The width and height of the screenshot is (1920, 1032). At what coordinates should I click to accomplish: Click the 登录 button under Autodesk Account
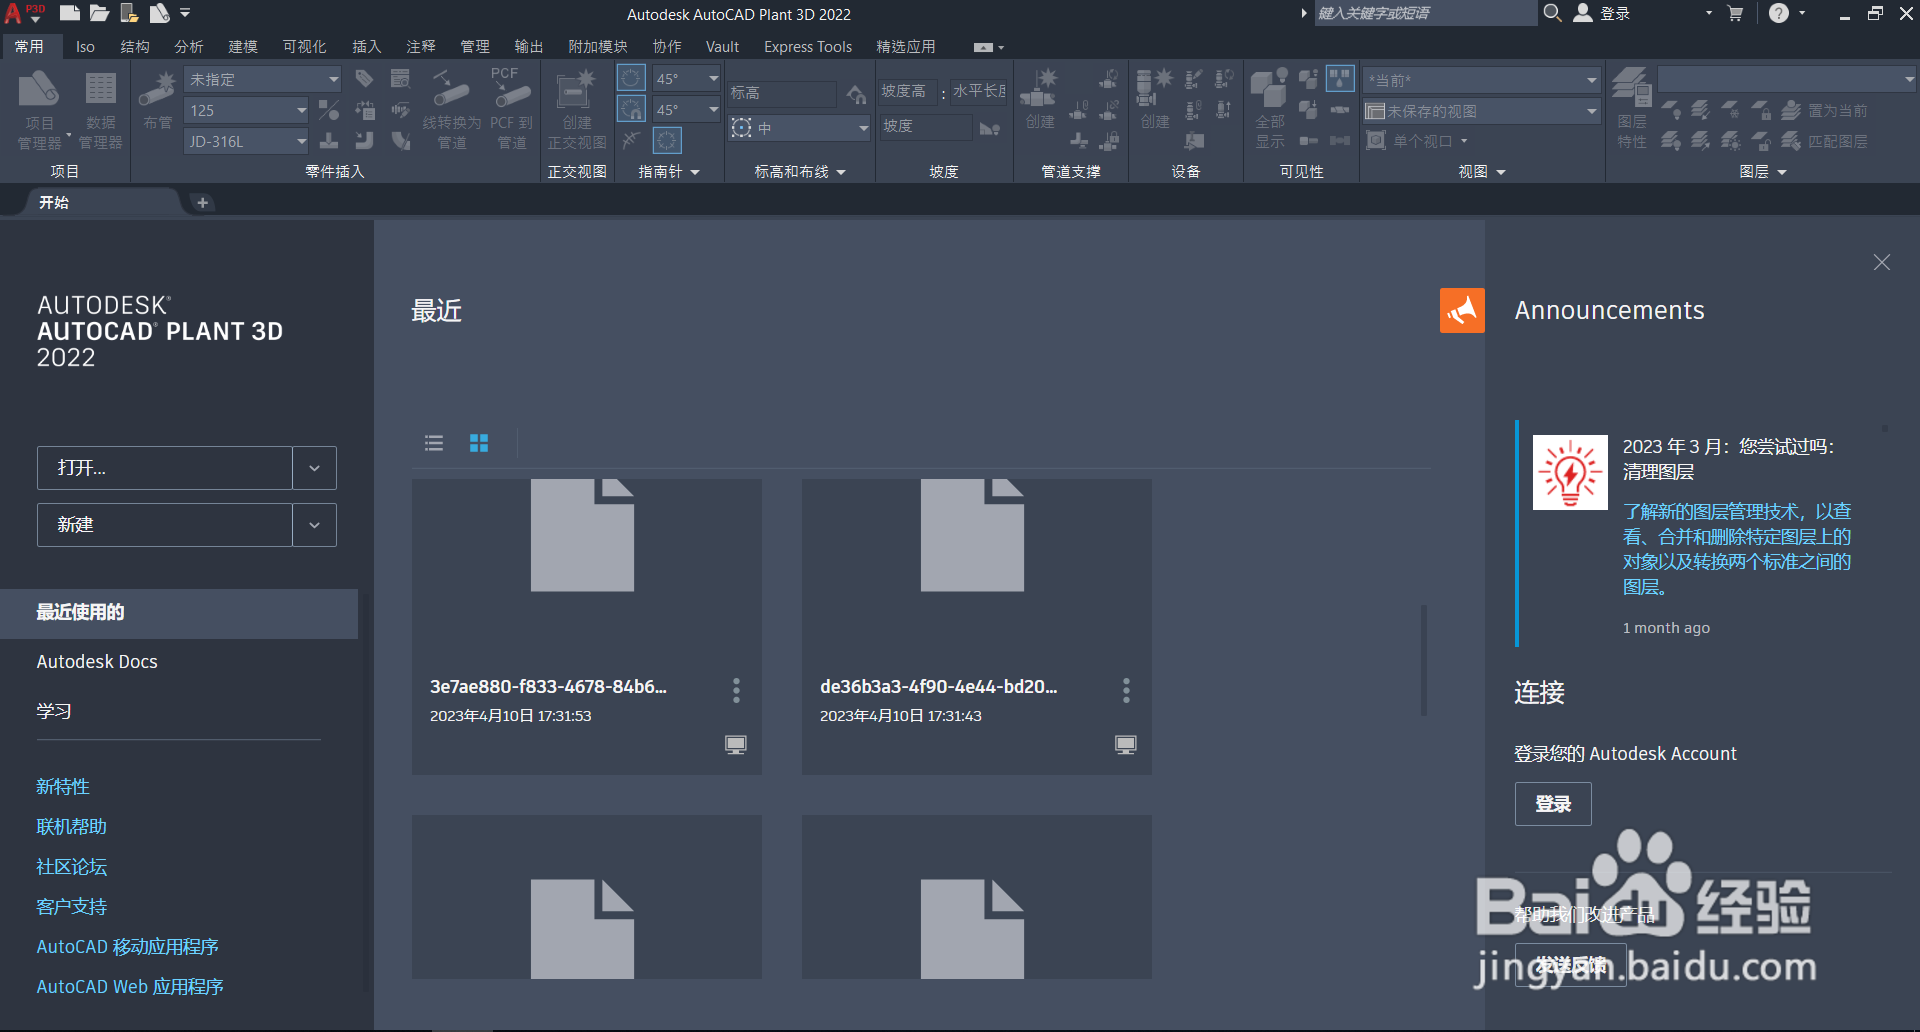[x=1553, y=804]
